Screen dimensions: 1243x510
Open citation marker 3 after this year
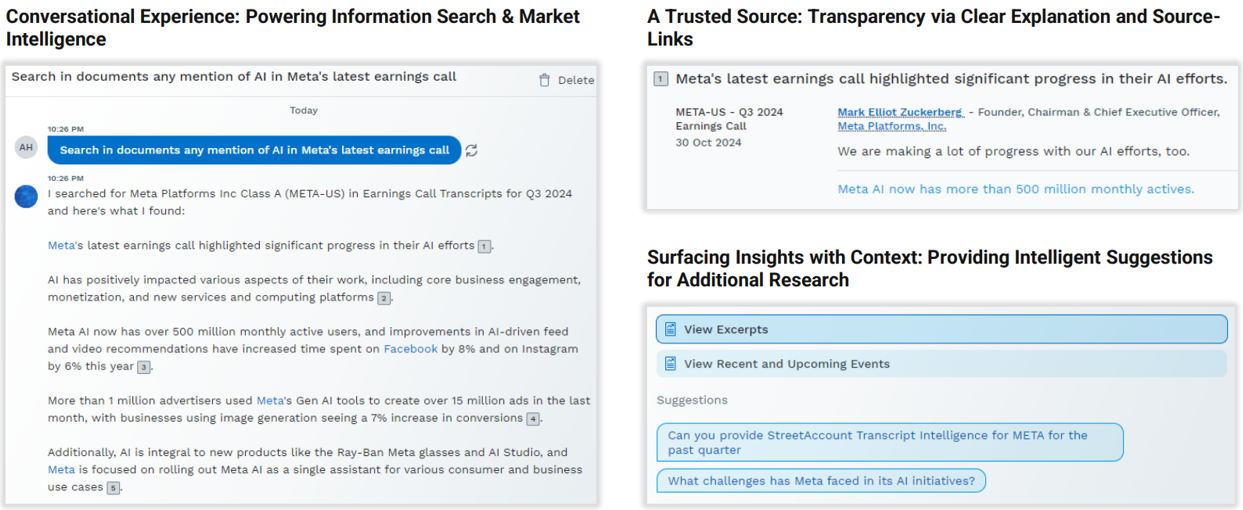click(x=144, y=367)
